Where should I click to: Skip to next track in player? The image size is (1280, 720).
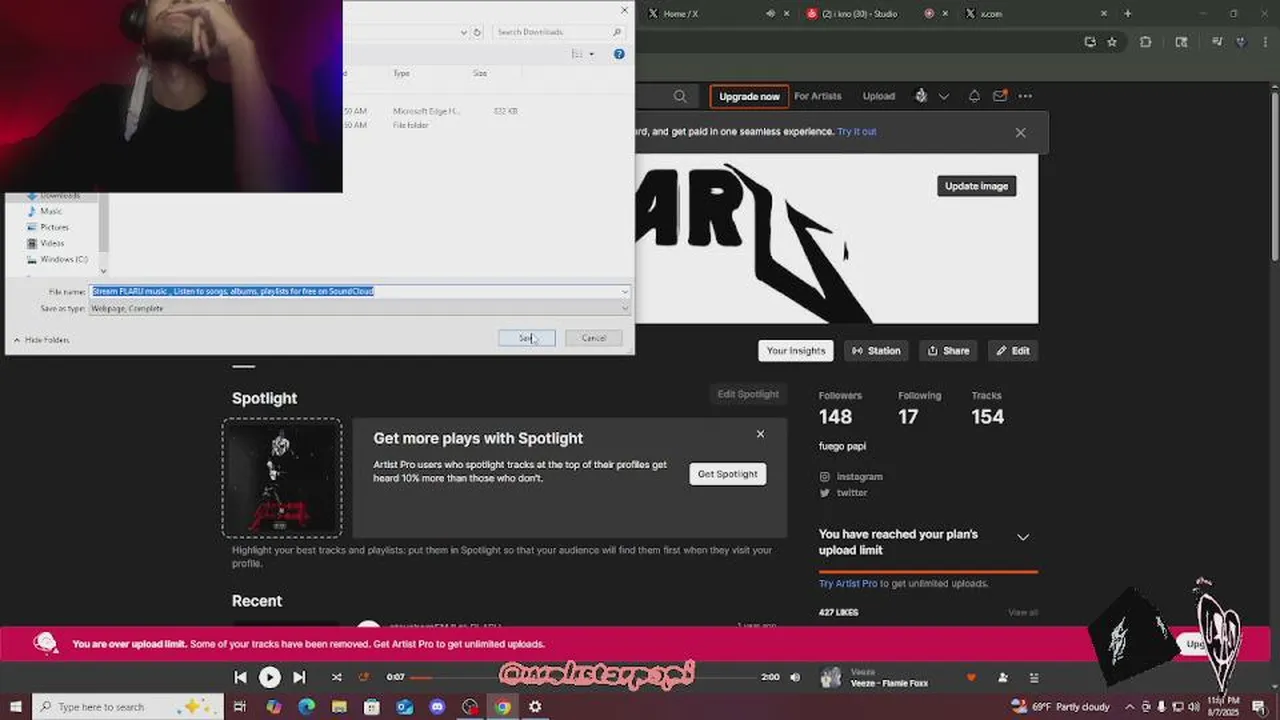(299, 677)
